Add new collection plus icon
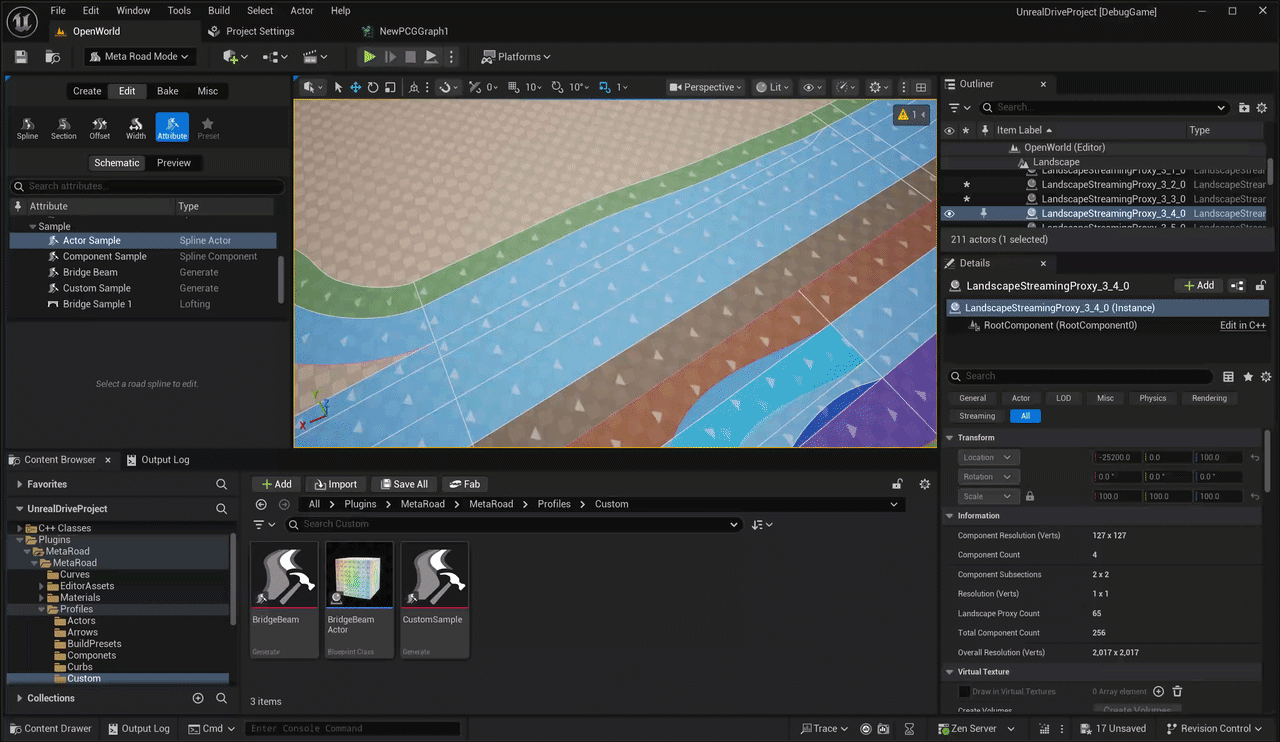This screenshot has height=742, width=1280. [198, 698]
